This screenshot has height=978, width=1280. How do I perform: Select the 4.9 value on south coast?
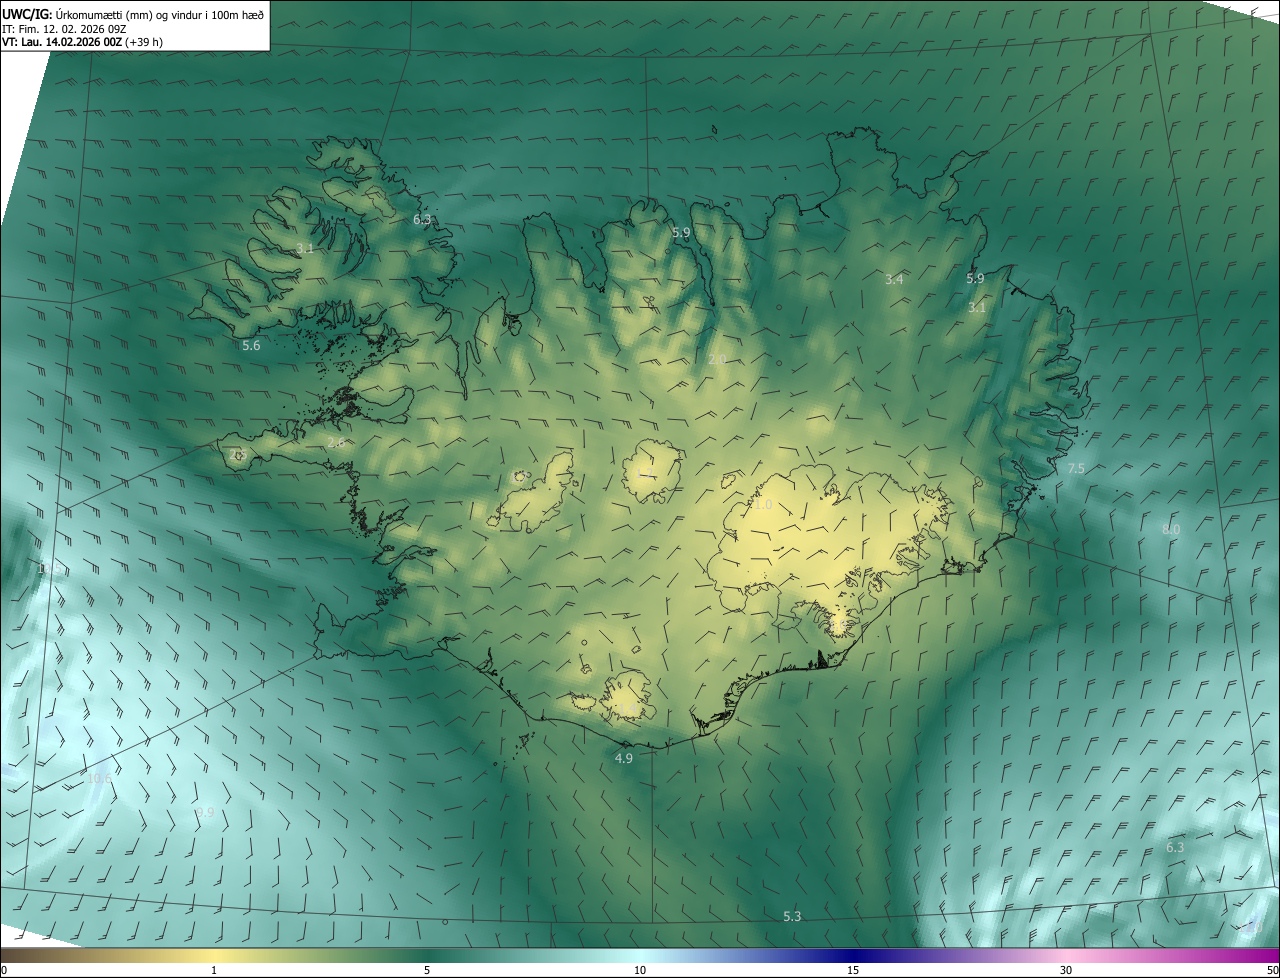(623, 759)
